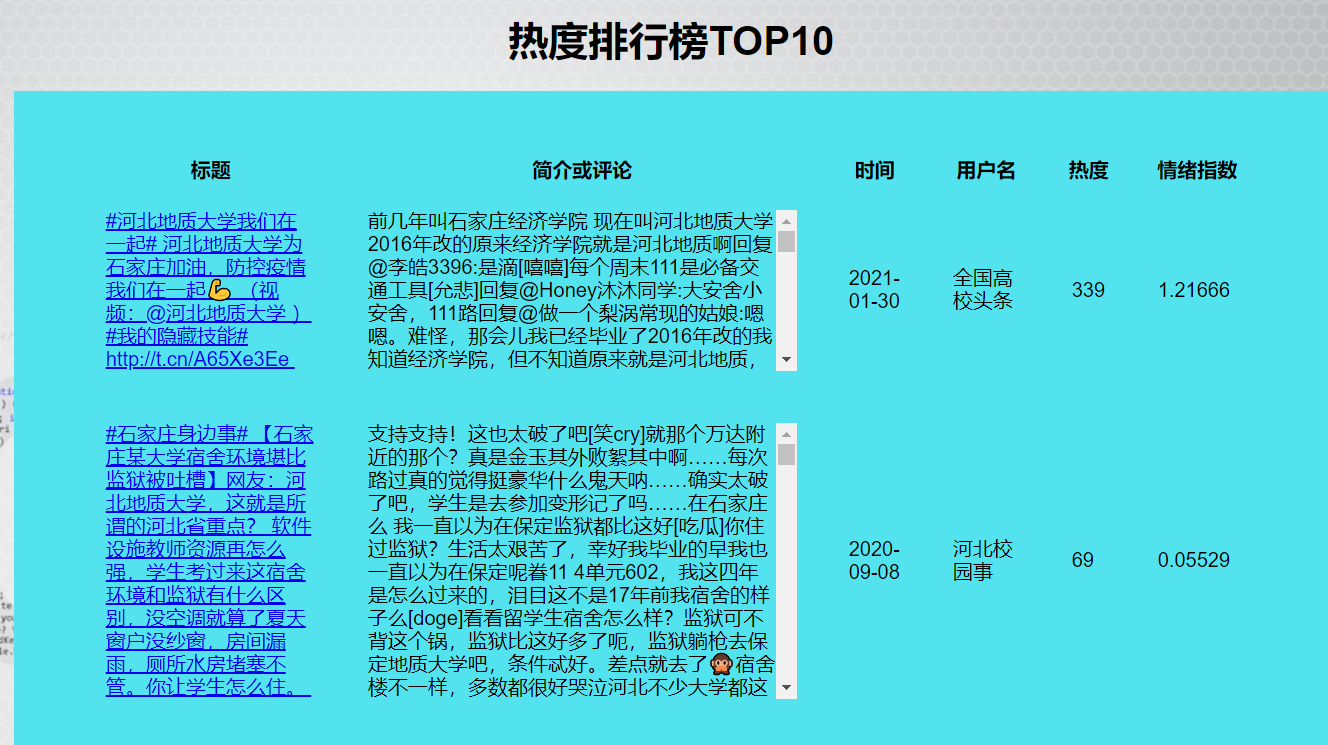This screenshot has height=745, width=1328.
Task: Click the 情绪指数 column header
Action: pyautogui.click(x=1197, y=170)
